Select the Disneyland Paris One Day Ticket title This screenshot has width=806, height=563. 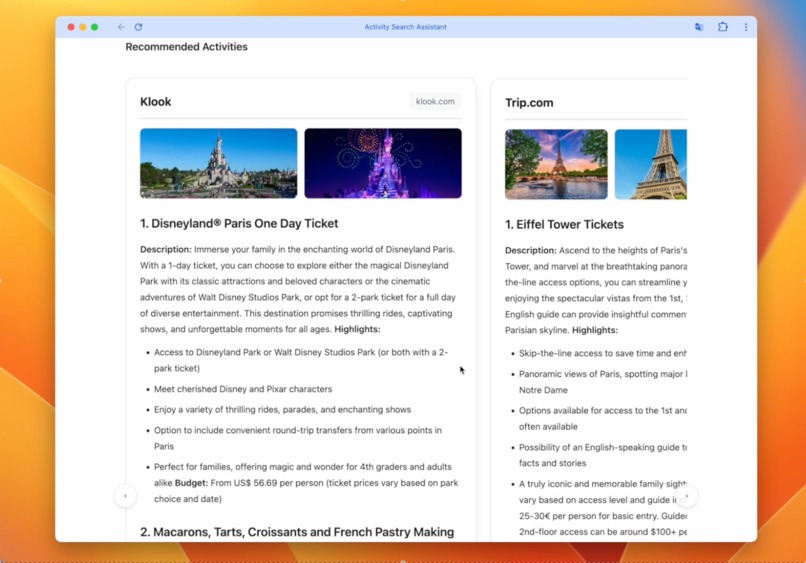click(x=239, y=224)
